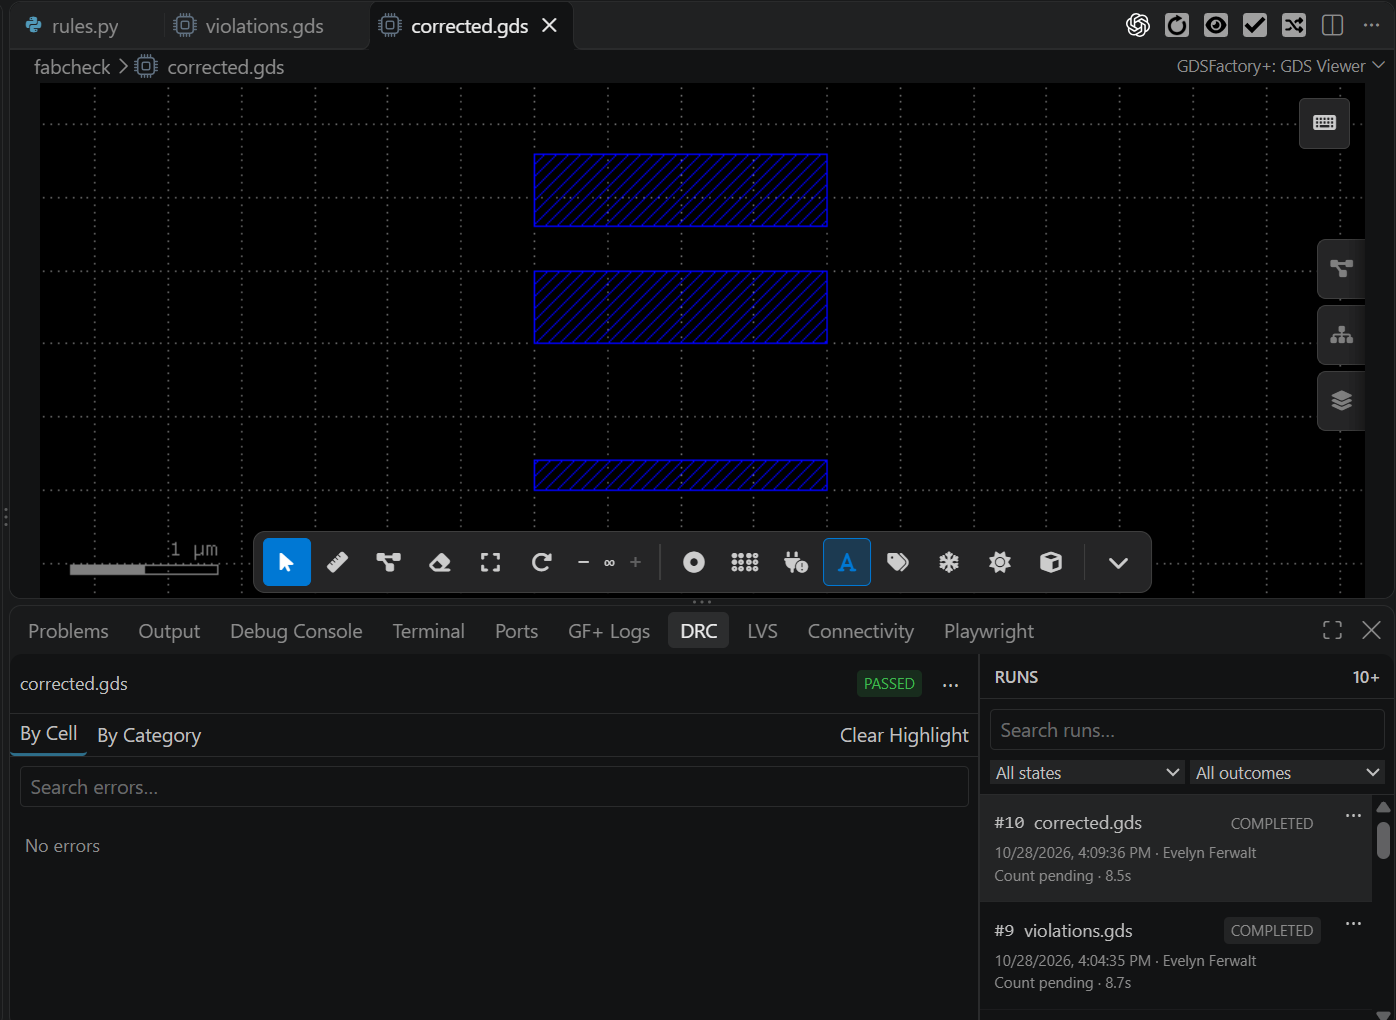
Task: Open the GDSFactory+: GDS Viewer dropdown
Action: pyautogui.click(x=1281, y=66)
